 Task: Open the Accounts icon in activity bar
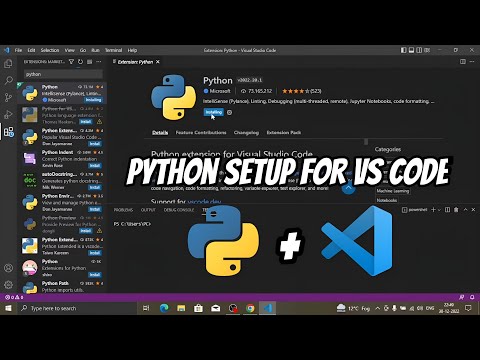(8, 268)
